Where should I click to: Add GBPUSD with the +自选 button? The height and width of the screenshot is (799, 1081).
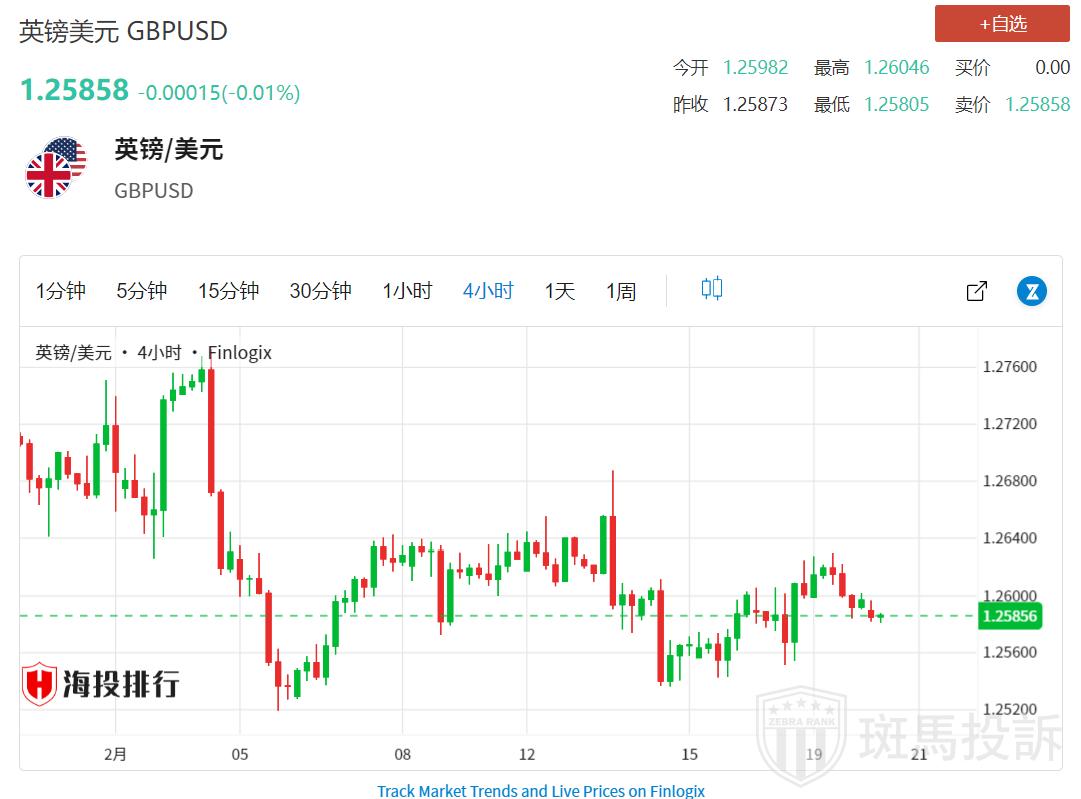click(1002, 24)
